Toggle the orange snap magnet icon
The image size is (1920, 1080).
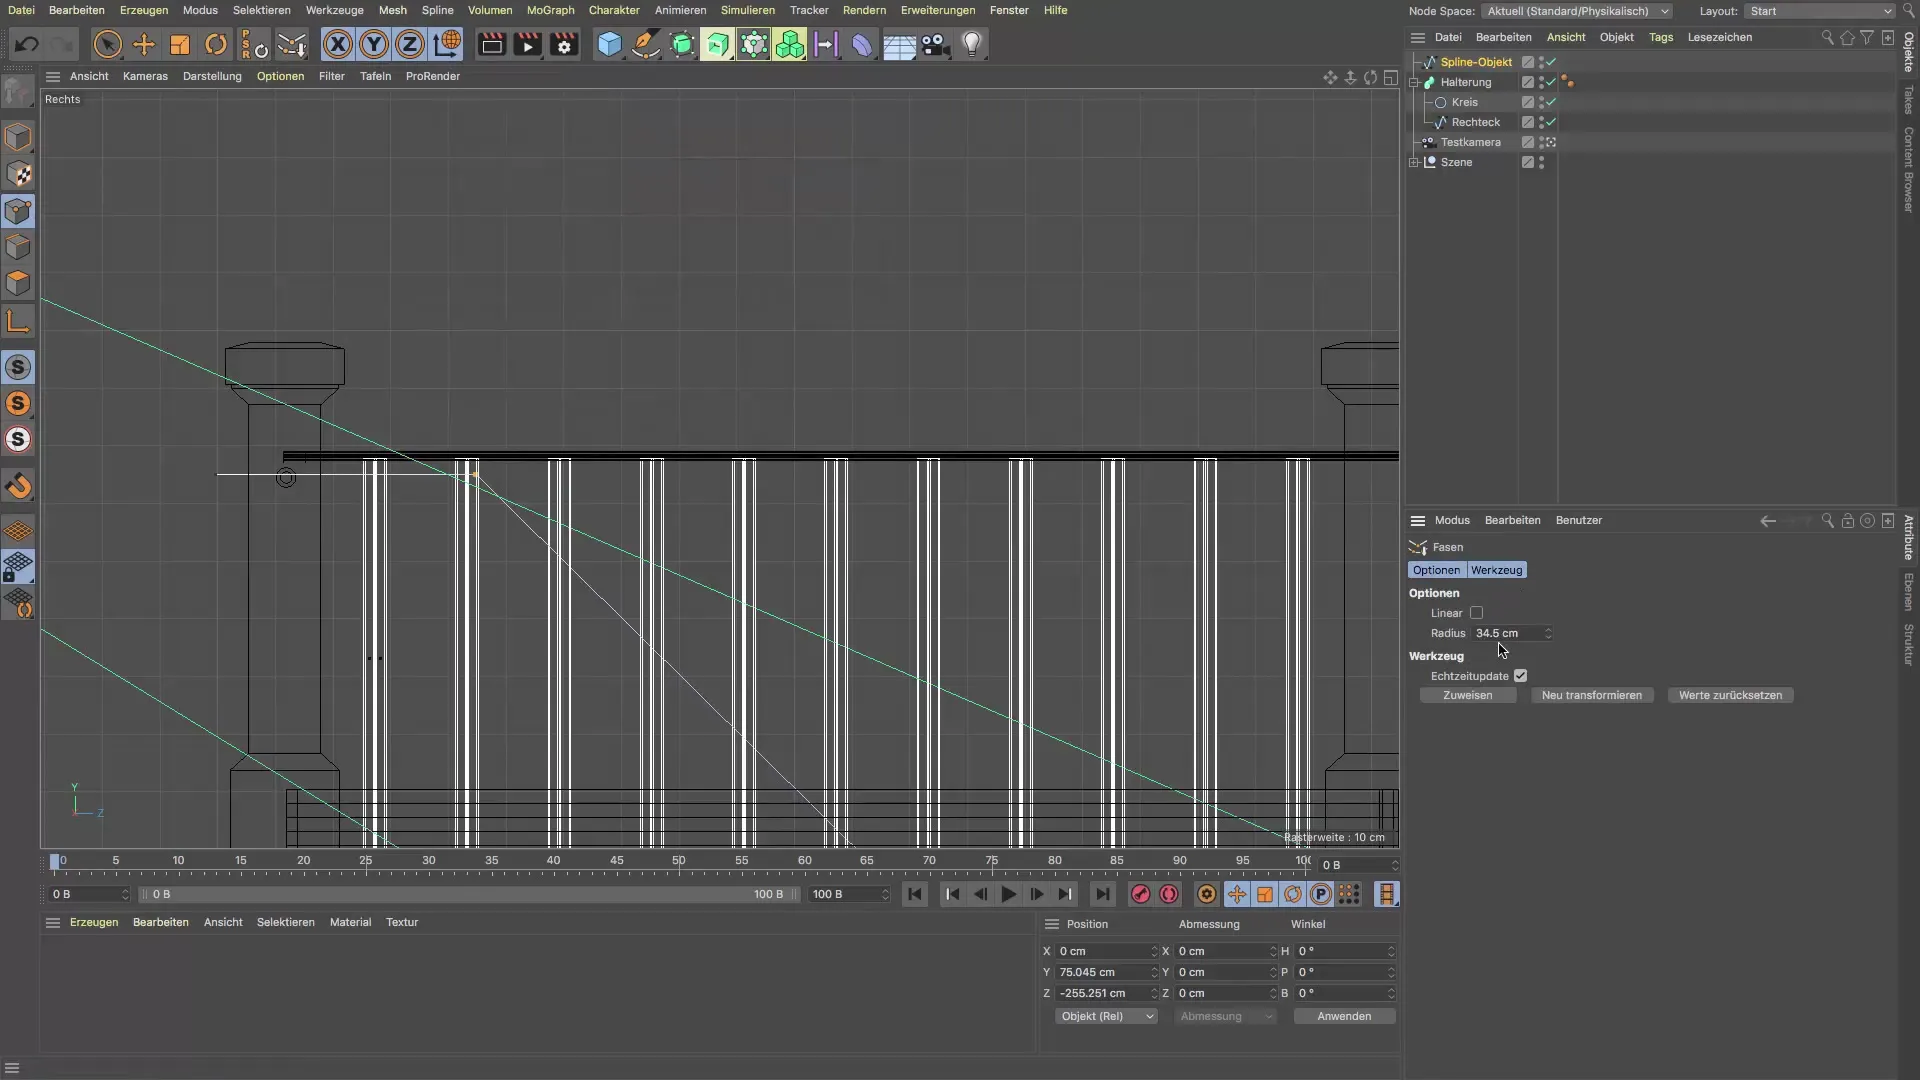click(18, 486)
